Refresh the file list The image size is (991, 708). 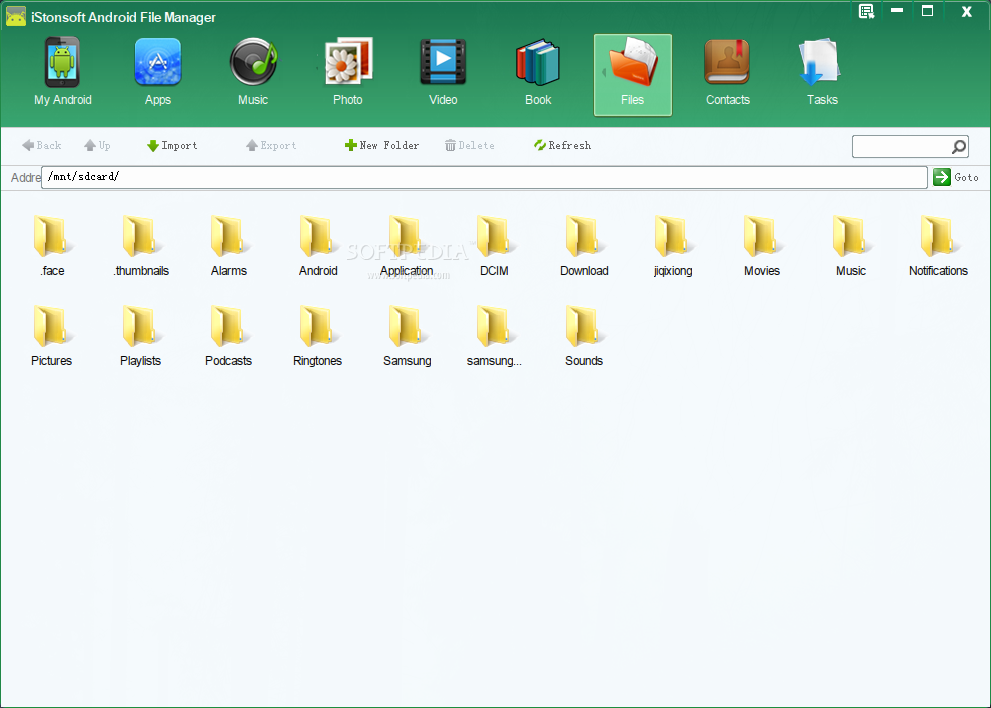pyautogui.click(x=562, y=145)
